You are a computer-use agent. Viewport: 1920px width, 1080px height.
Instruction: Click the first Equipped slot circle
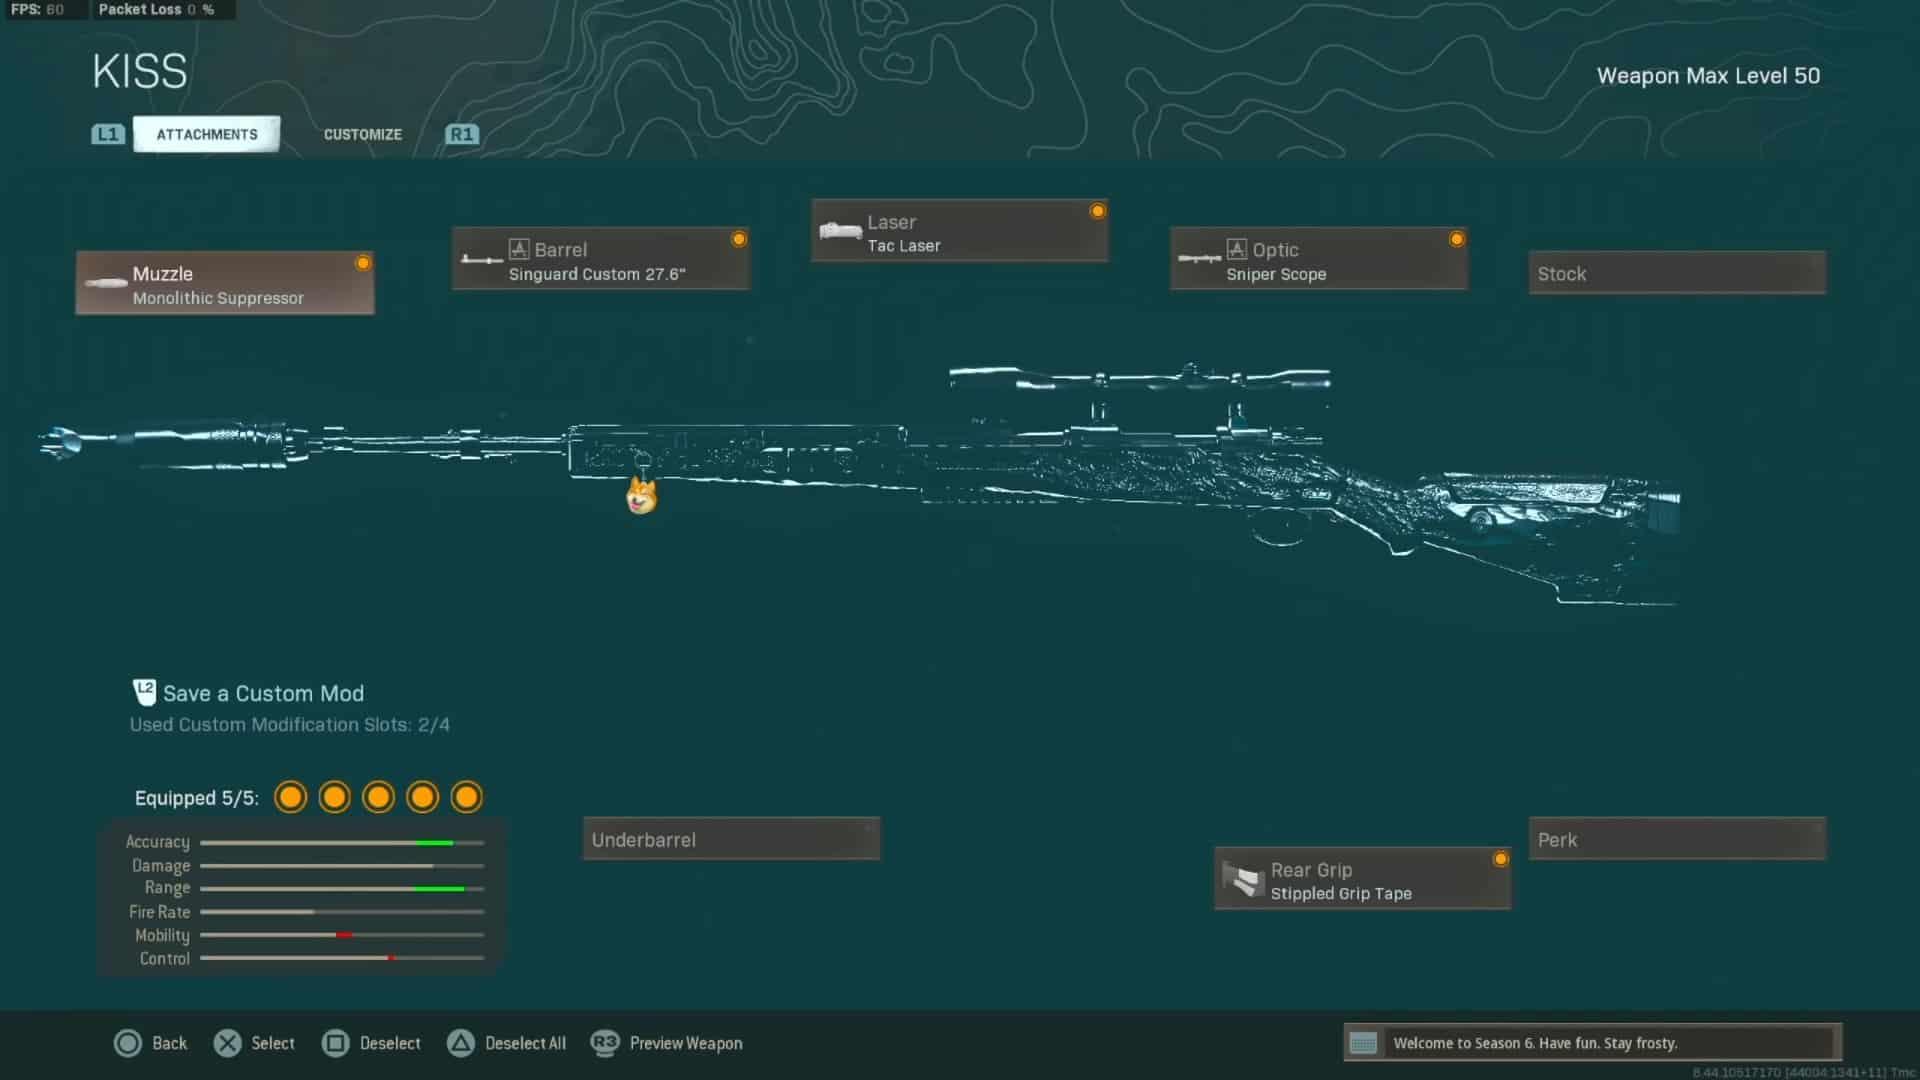pyautogui.click(x=290, y=797)
